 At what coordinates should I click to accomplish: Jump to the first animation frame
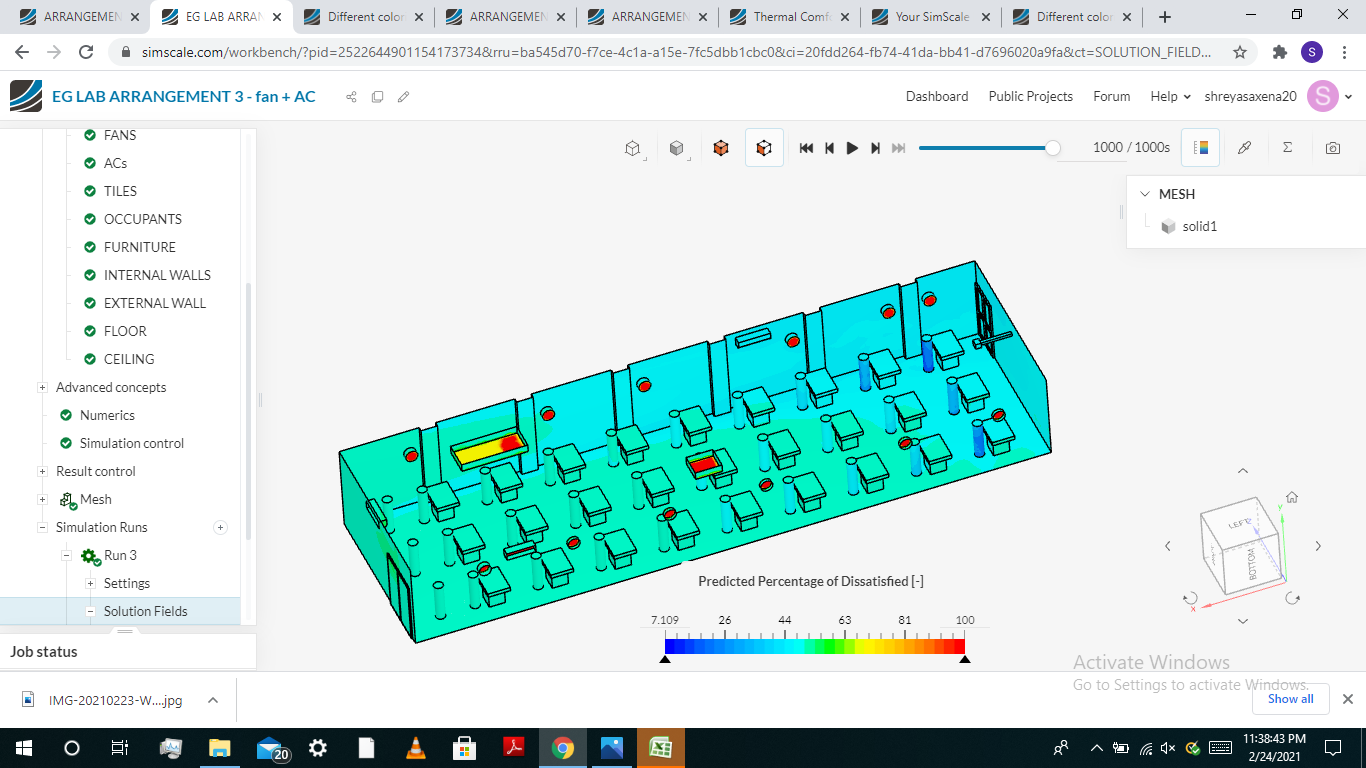pos(806,148)
